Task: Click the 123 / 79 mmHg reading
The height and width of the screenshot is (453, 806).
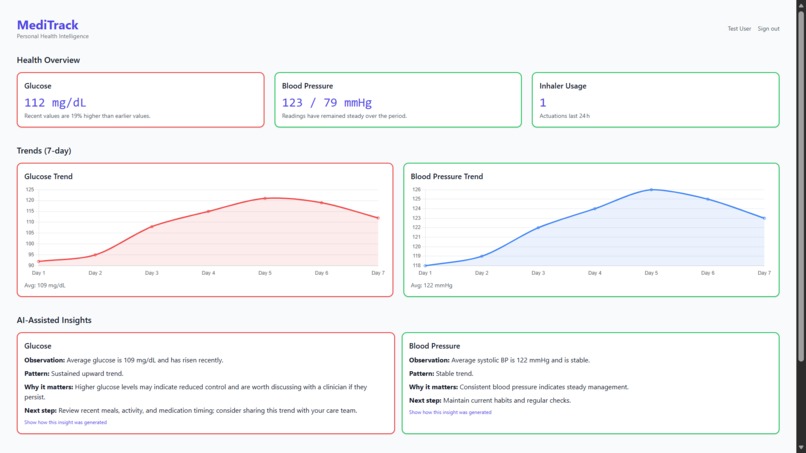Action: (326, 103)
